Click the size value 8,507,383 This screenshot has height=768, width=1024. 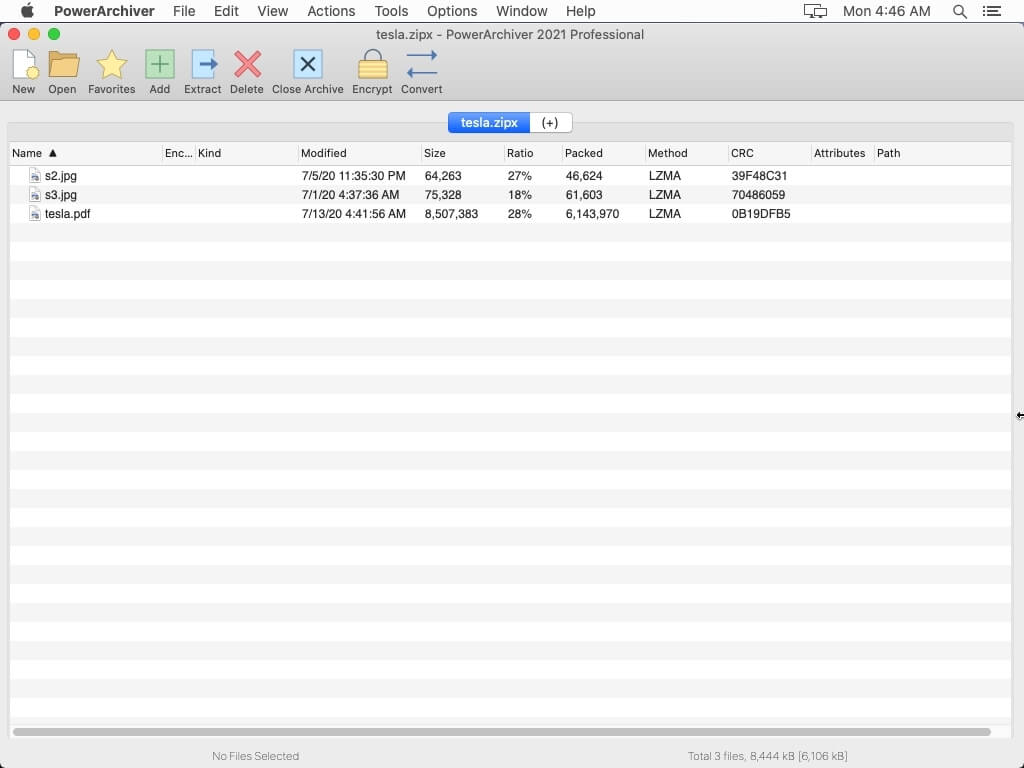tap(451, 214)
